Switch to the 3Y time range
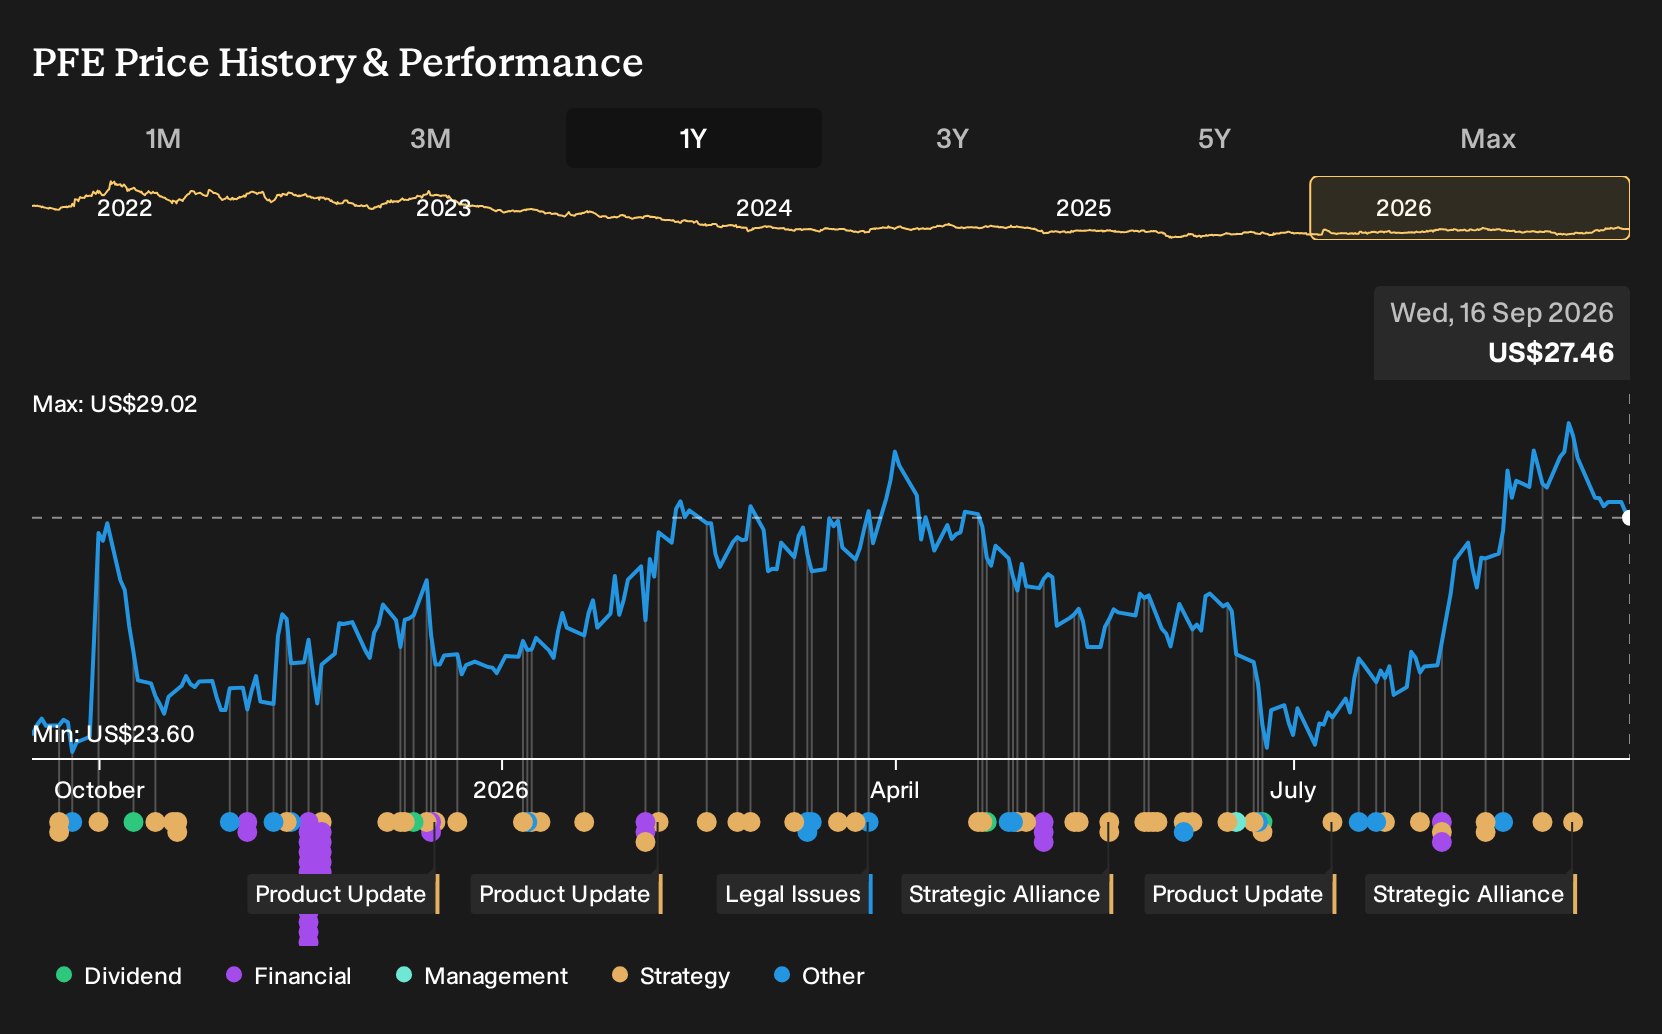Screen dimensions: 1662x1034 [x=952, y=138]
